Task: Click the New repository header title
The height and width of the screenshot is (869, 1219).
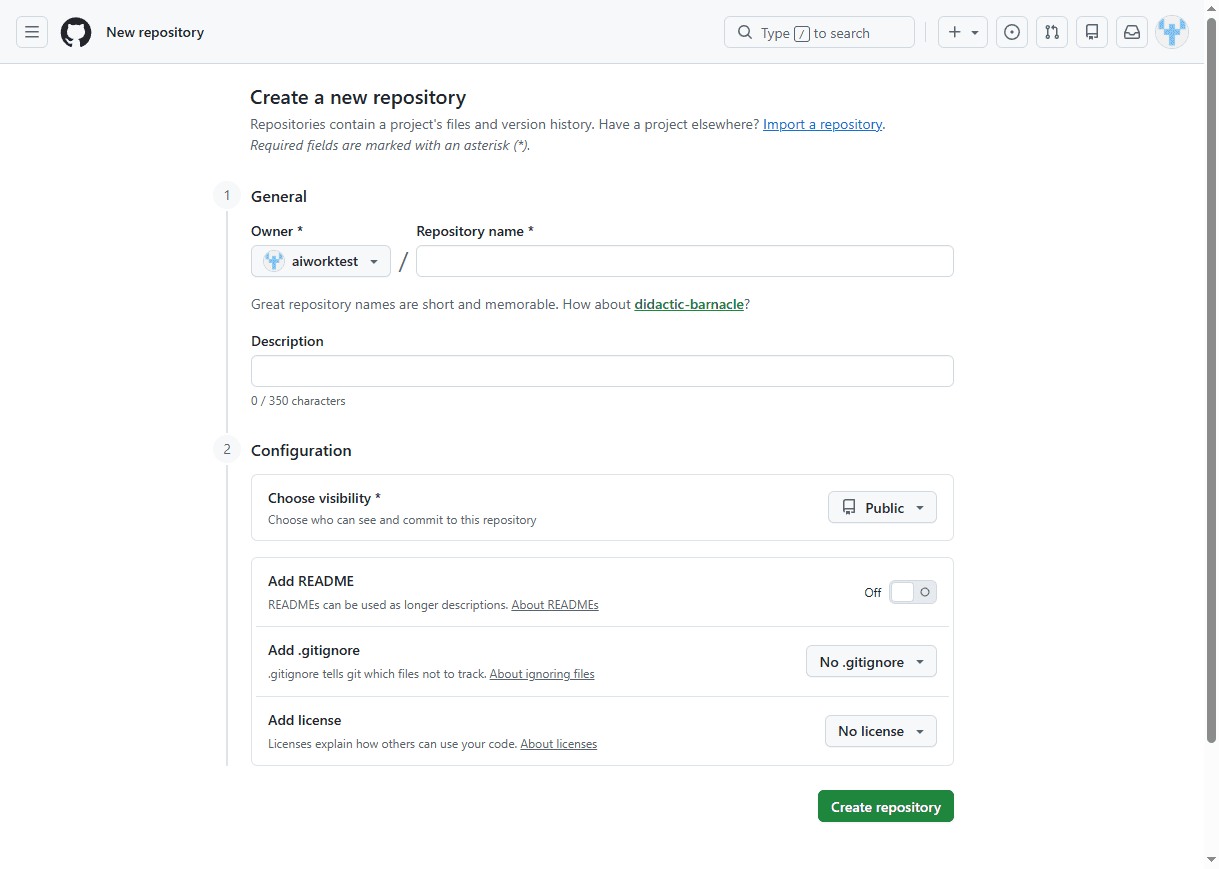Action: pyautogui.click(x=155, y=32)
